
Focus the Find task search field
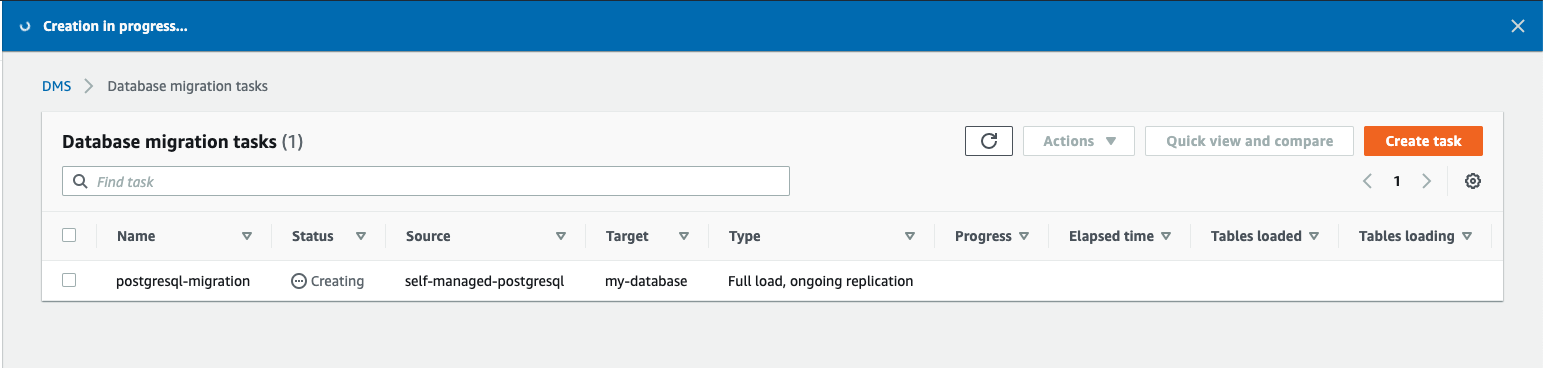pos(426,182)
